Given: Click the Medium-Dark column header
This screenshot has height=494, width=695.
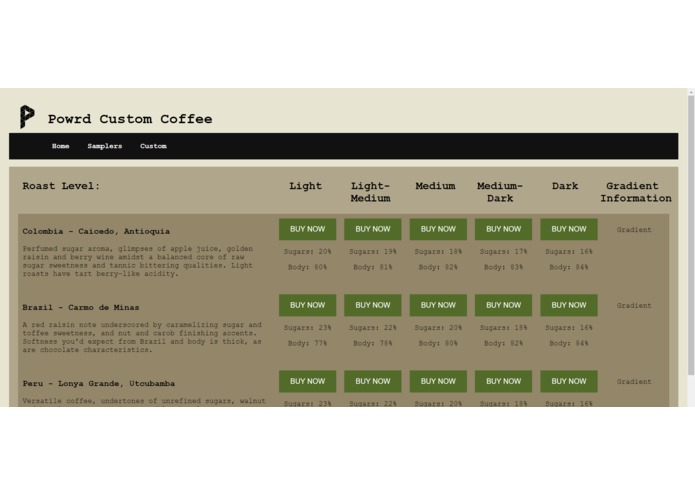Looking at the screenshot, I should click(x=500, y=192).
